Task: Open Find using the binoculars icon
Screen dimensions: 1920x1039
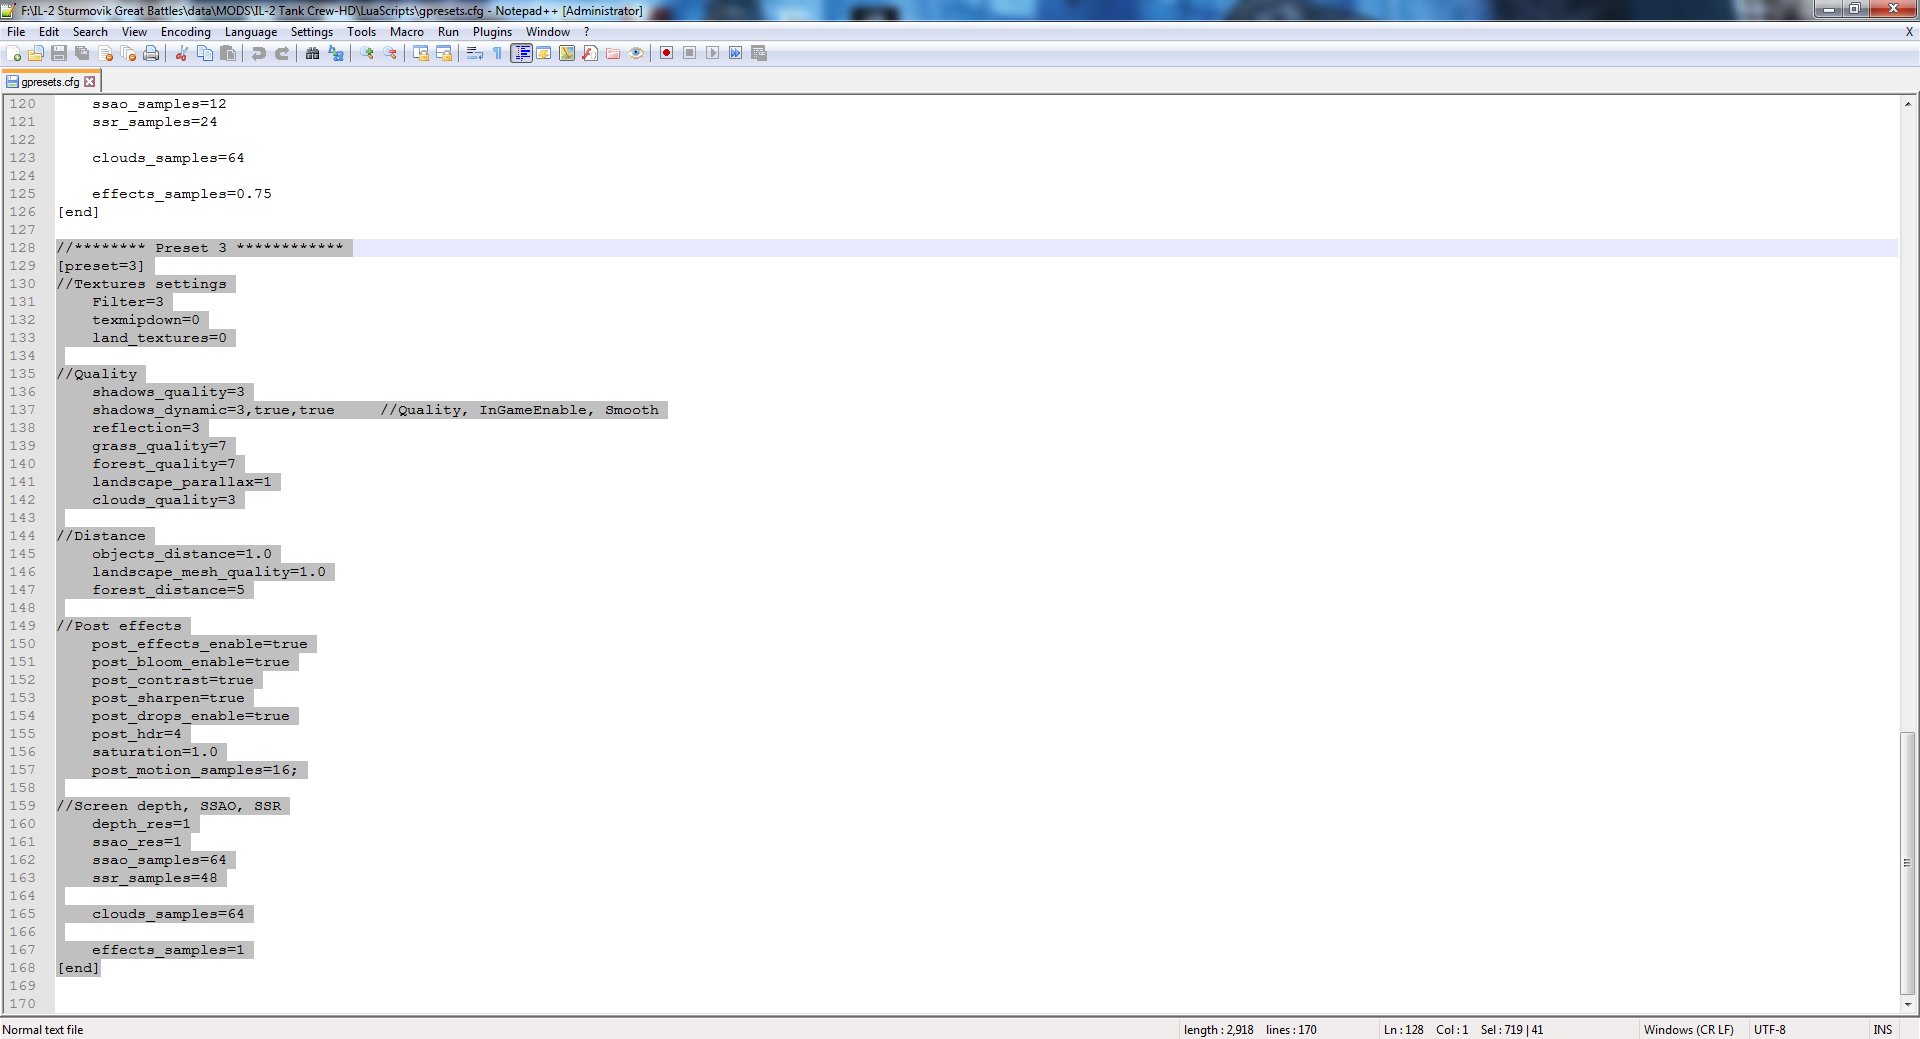Action: click(x=313, y=53)
